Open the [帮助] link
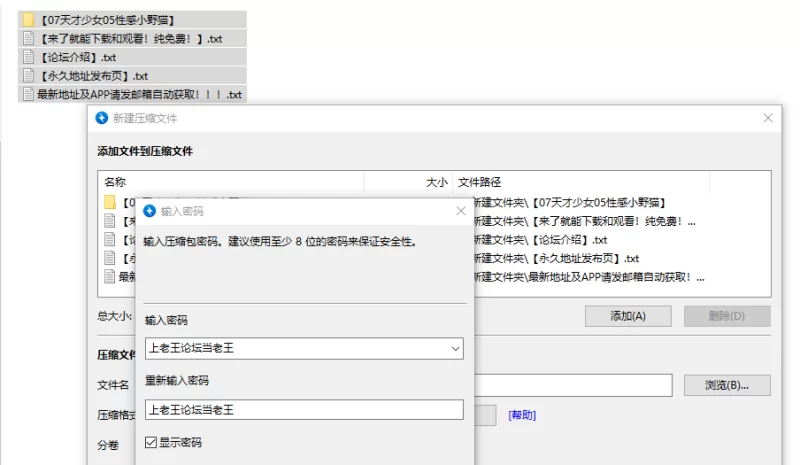This screenshot has height=465, width=800. coord(522,415)
